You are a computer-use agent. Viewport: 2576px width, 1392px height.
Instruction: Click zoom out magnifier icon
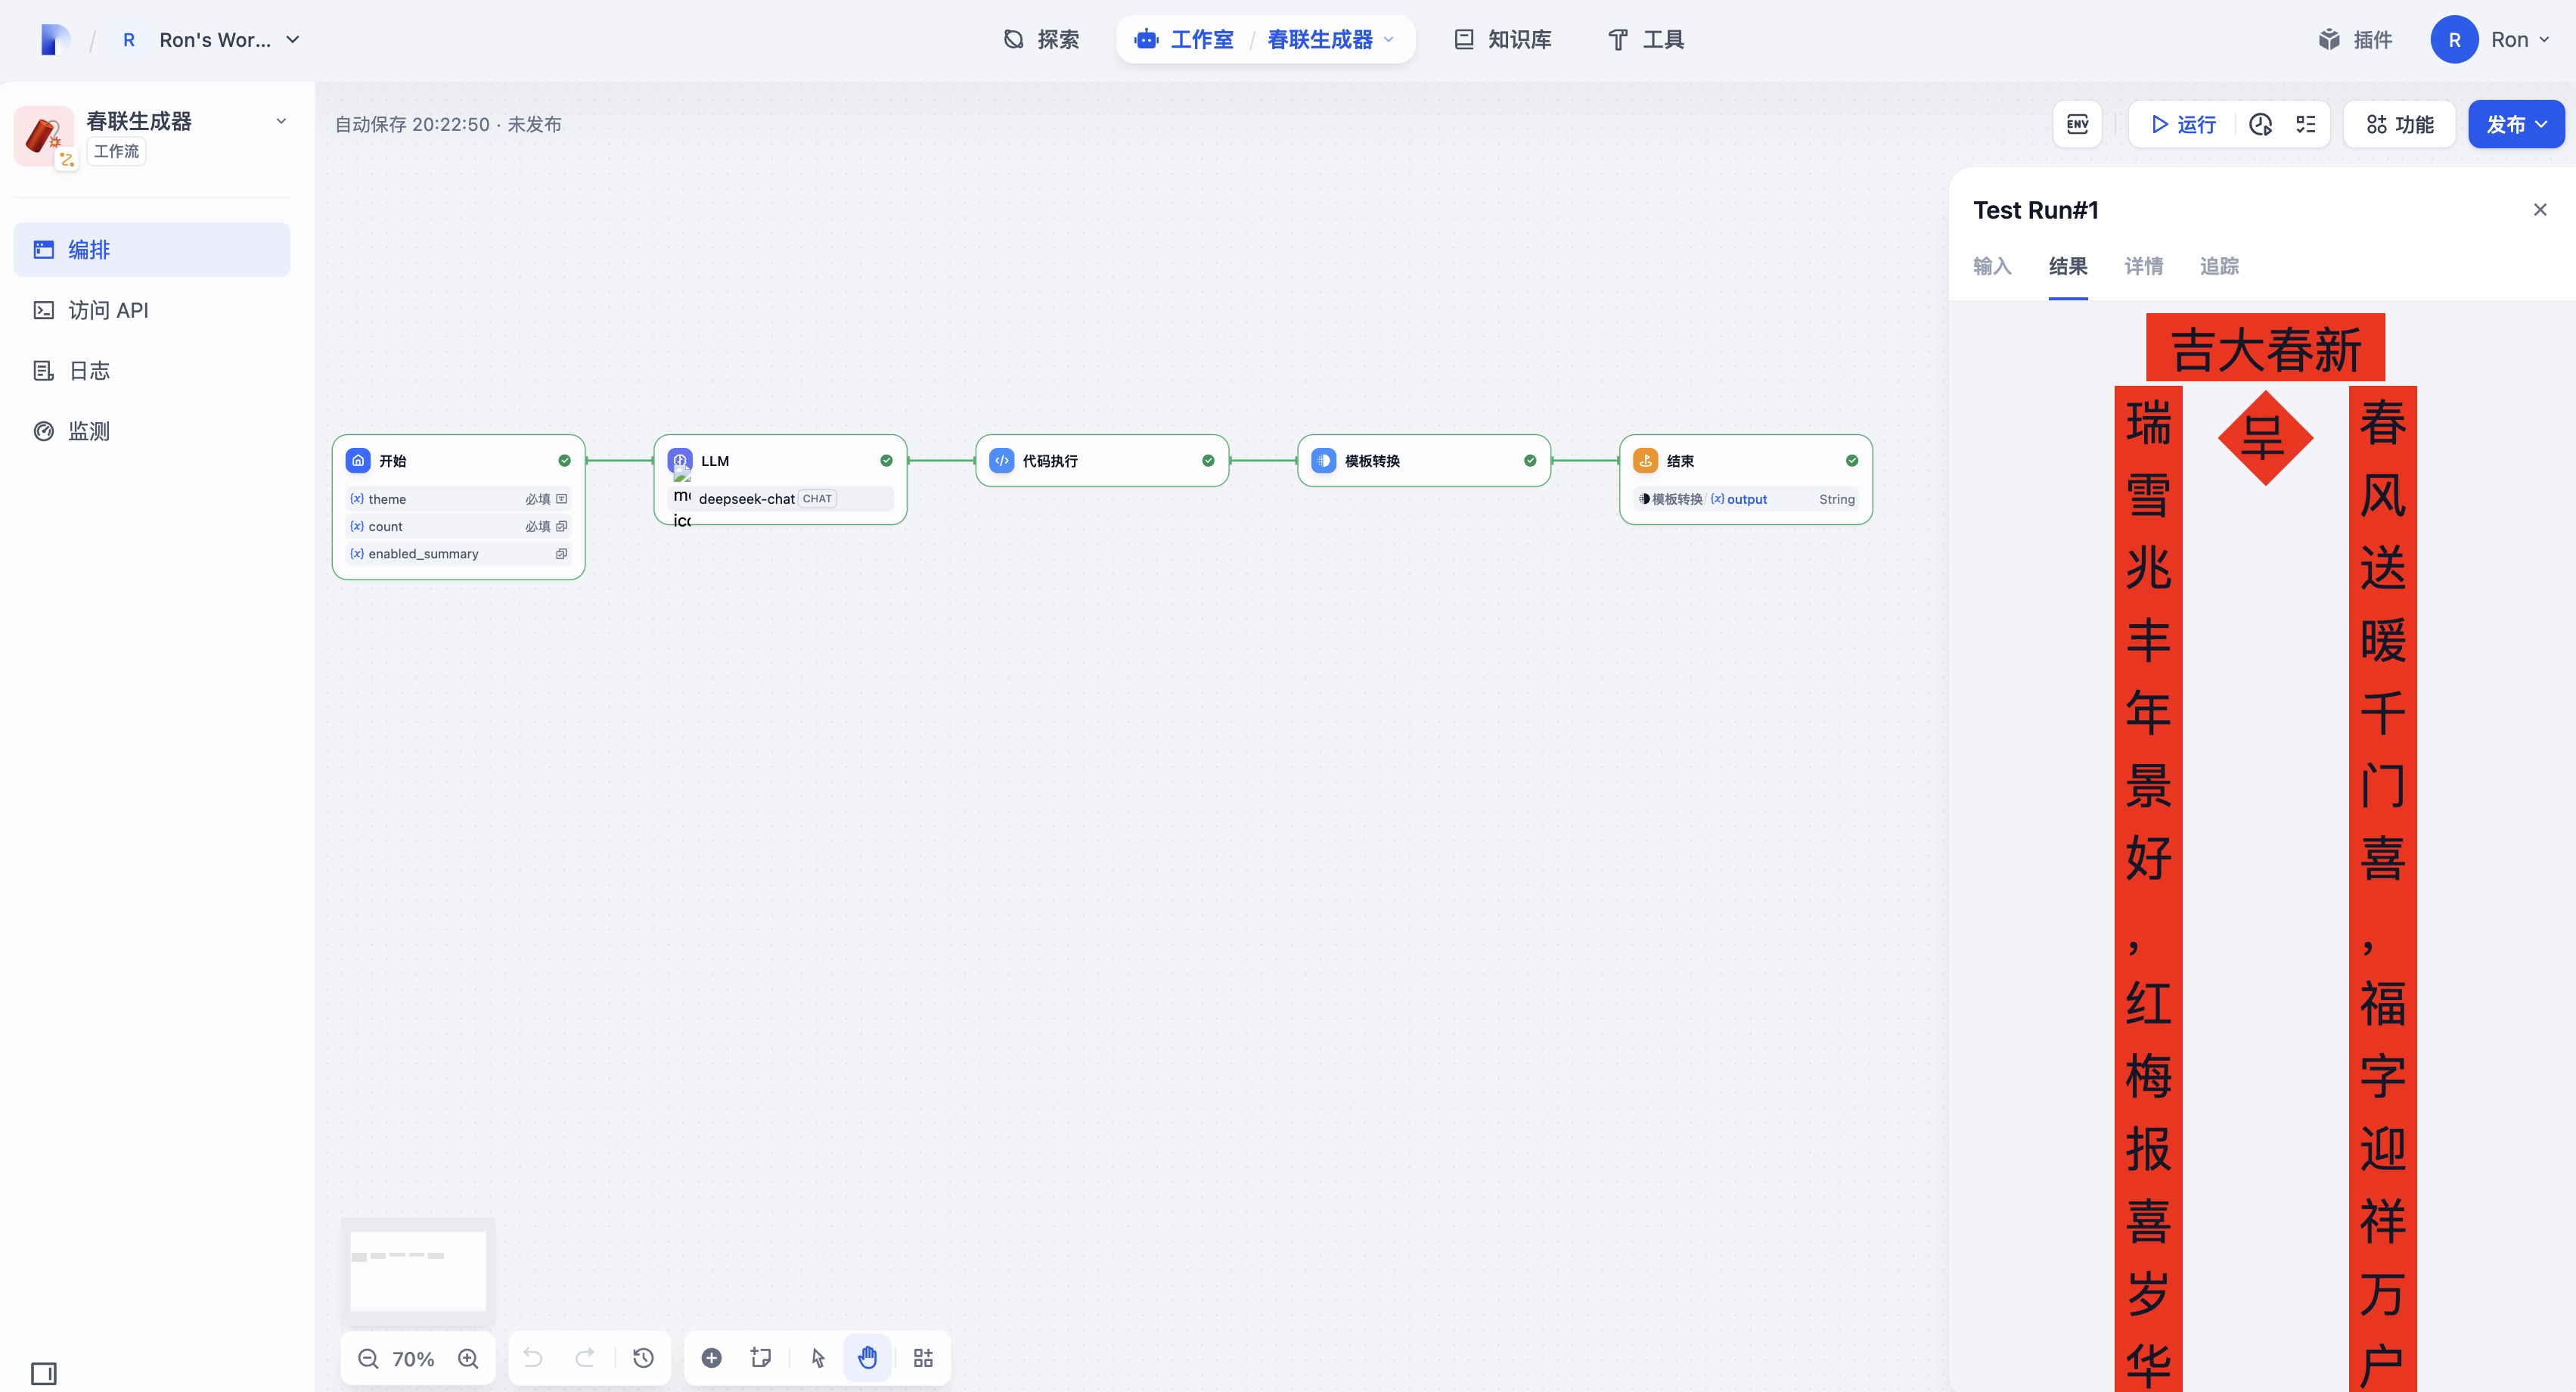pos(368,1358)
